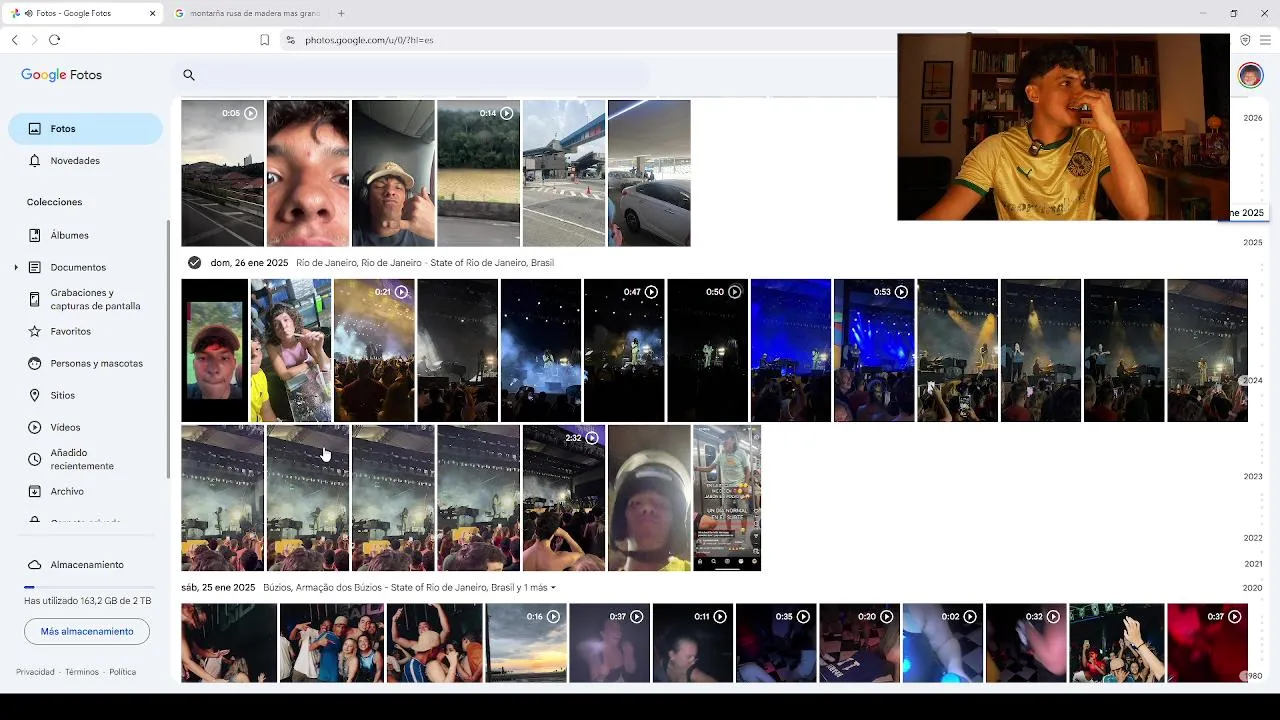Jump to 2021 on timeline scrubber

(x=1253, y=564)
